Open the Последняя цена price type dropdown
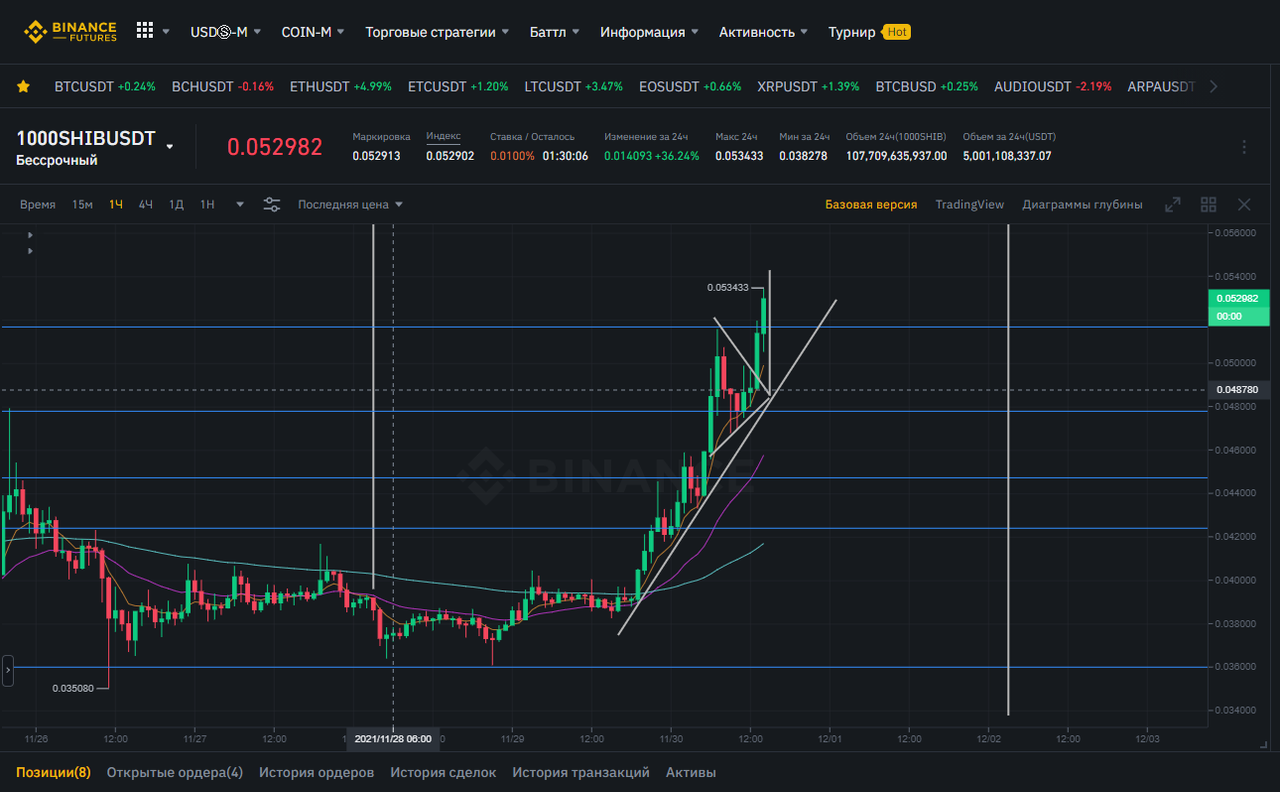Screen dimensions: 1280x792 (350, 204)
